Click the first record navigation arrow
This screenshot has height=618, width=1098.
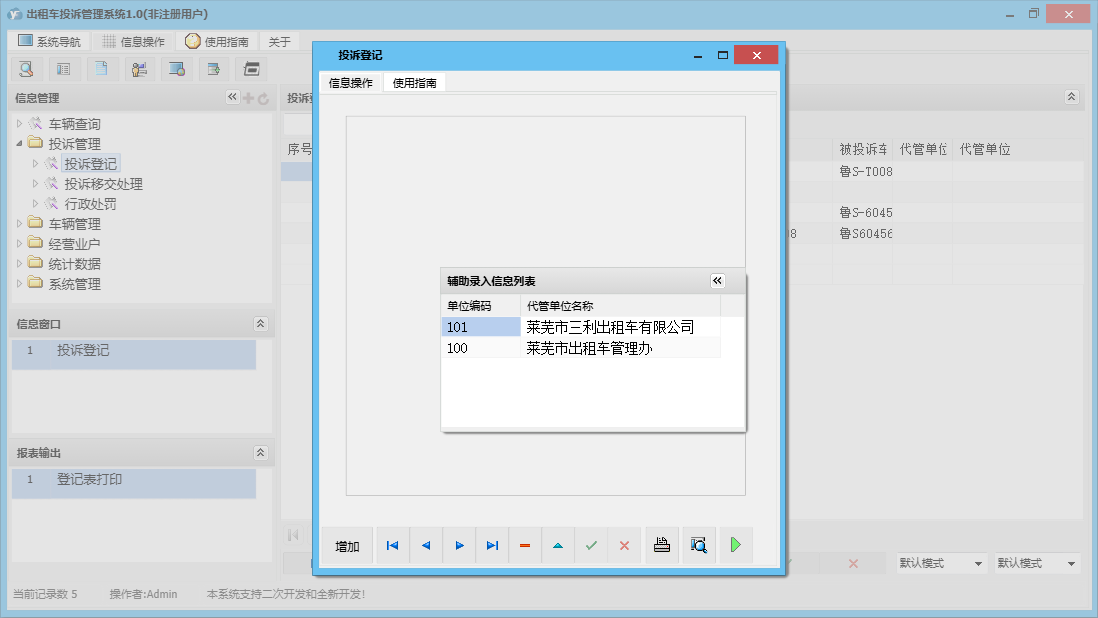point(392,546)
